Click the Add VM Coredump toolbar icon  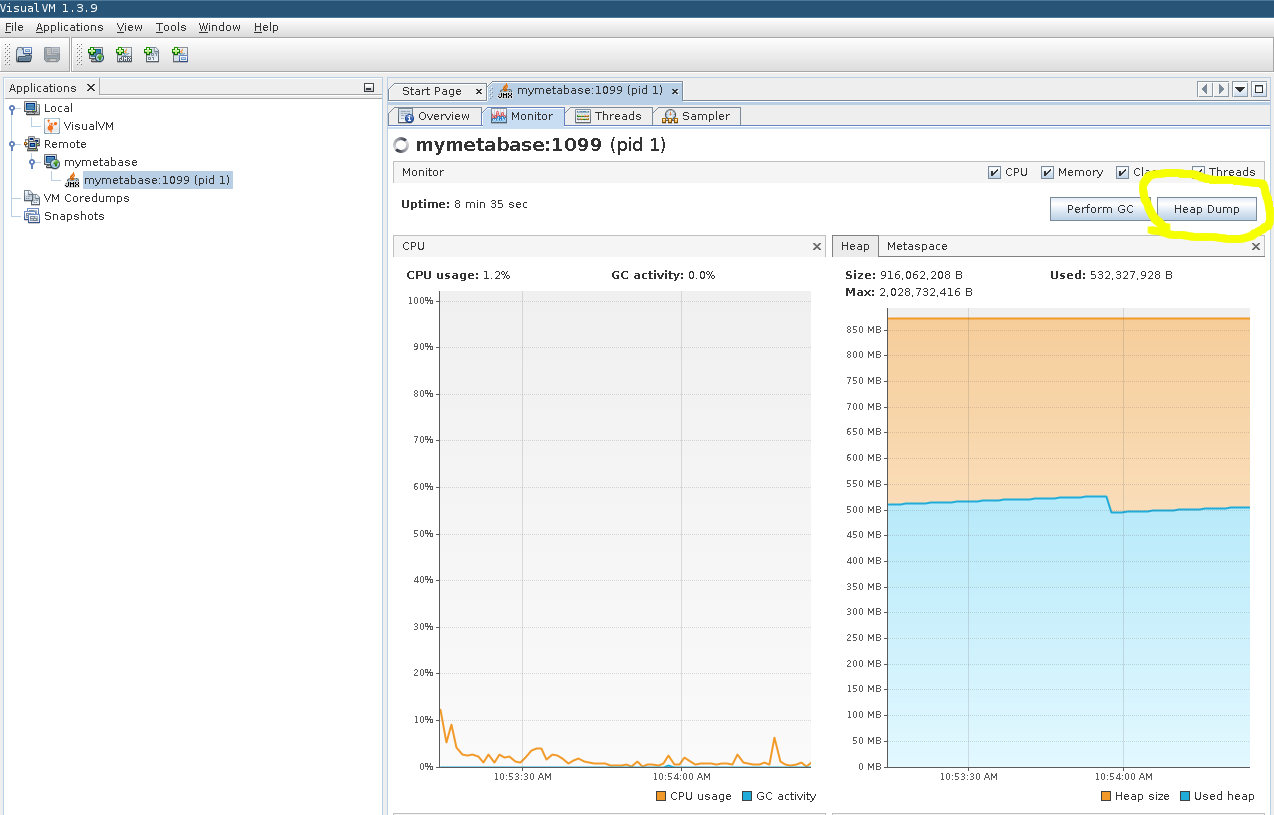click(152, 55)
